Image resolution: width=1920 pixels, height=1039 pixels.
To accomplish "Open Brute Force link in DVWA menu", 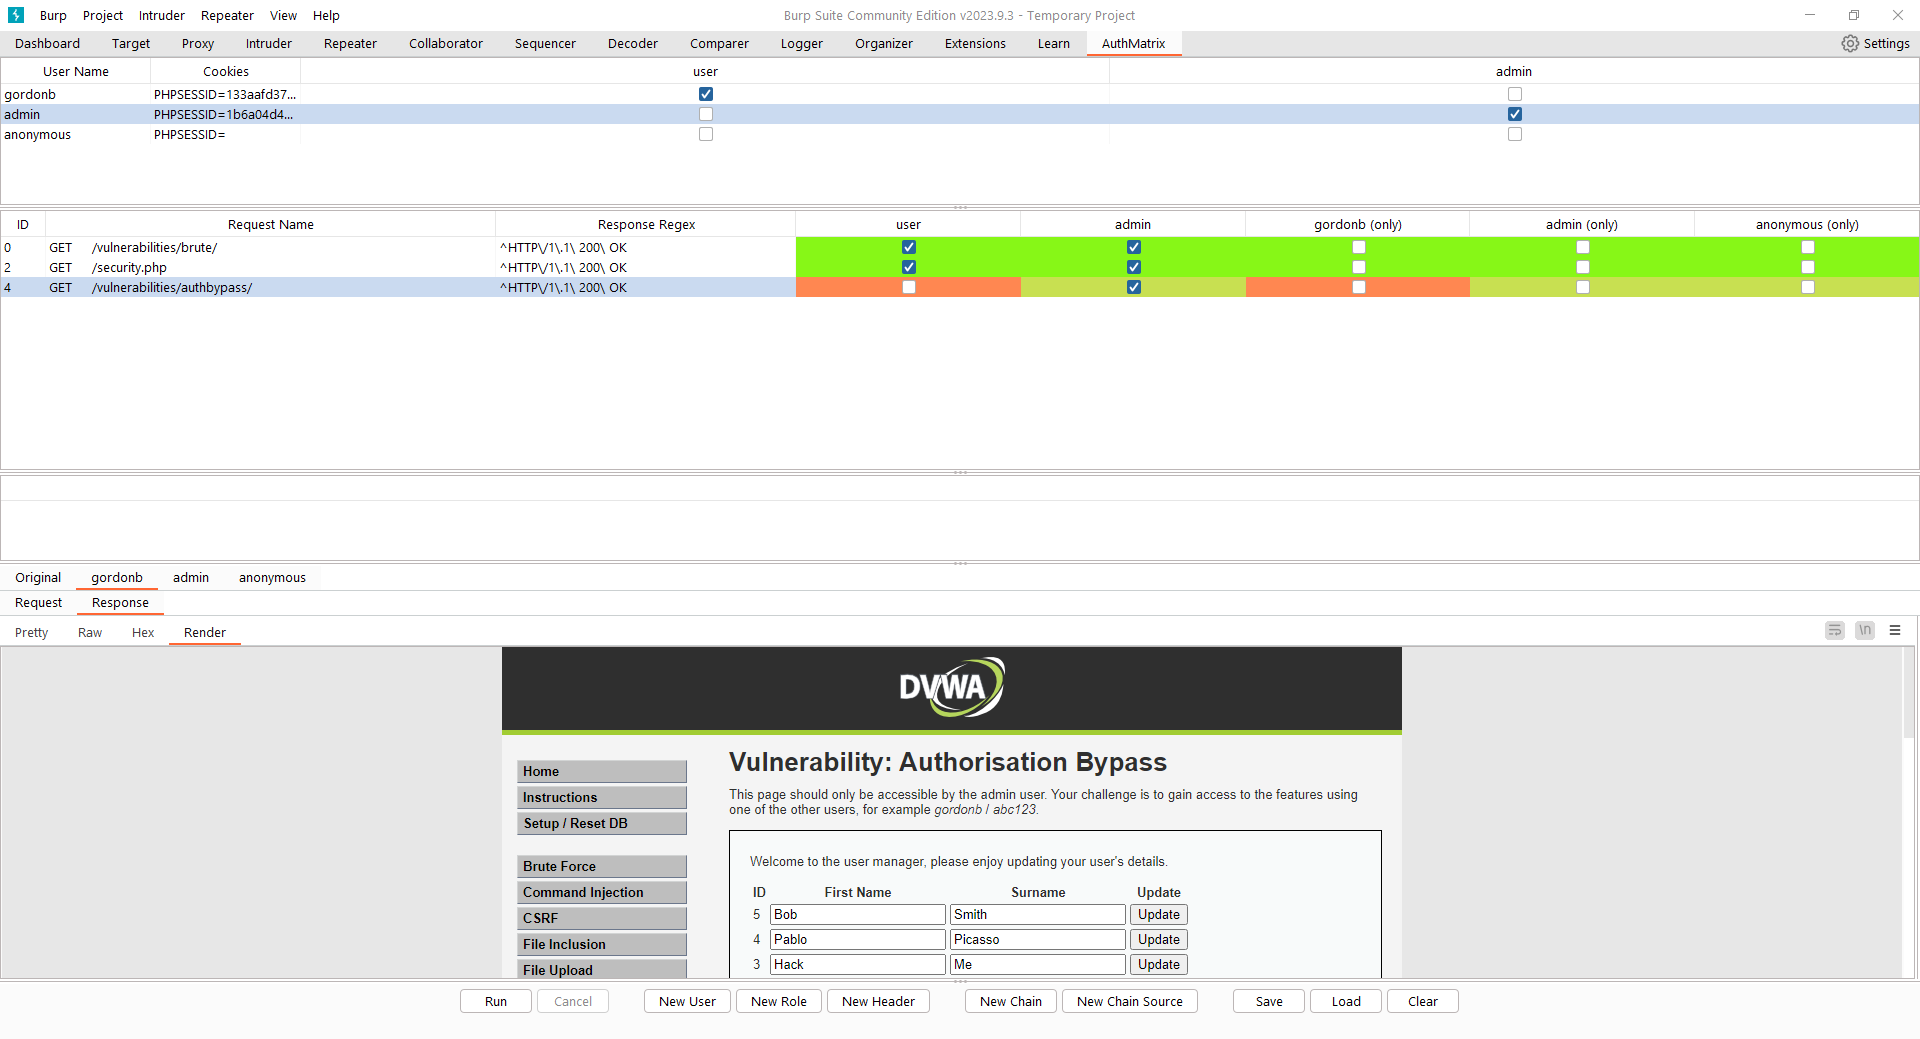I will pos(602,866).
